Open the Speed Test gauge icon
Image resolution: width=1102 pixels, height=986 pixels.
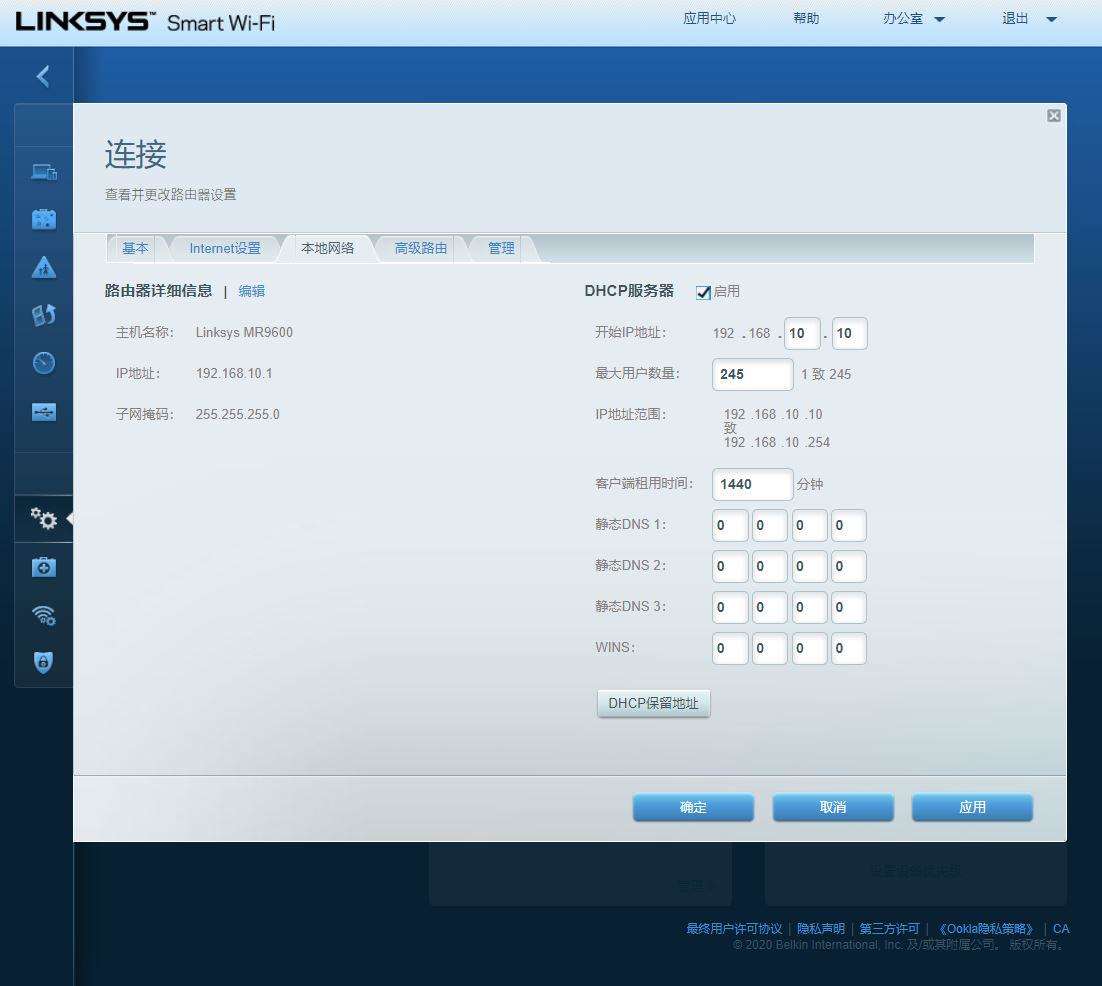point(44,363)
